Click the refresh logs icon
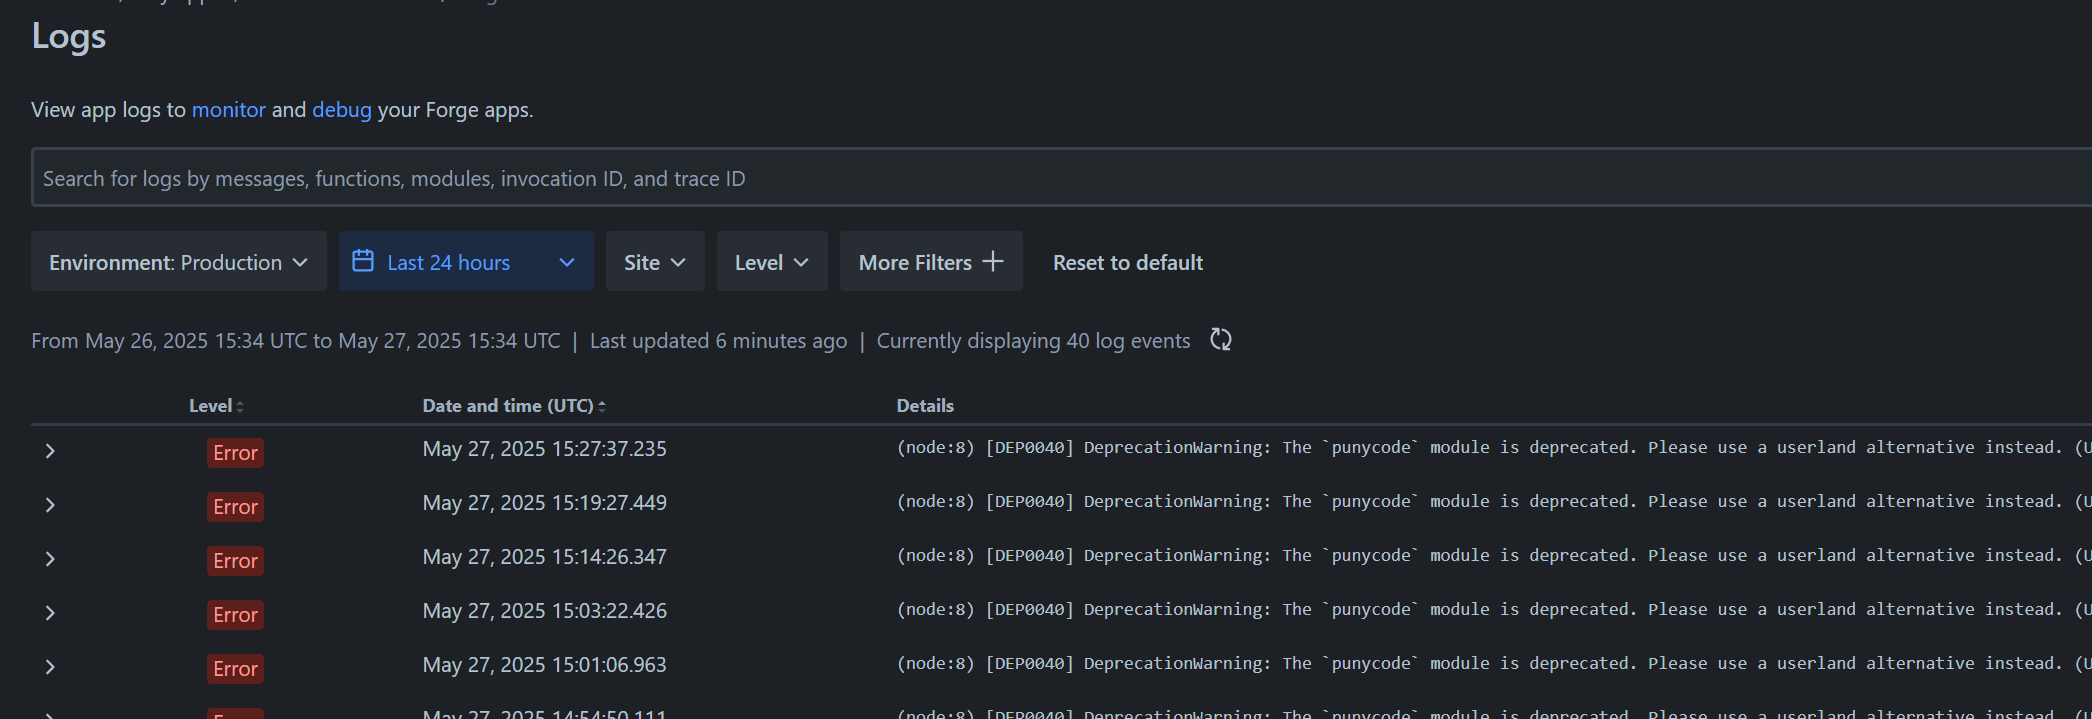Image resolution: width=2092 pixels, height=719 pixels. (1220, 340)
